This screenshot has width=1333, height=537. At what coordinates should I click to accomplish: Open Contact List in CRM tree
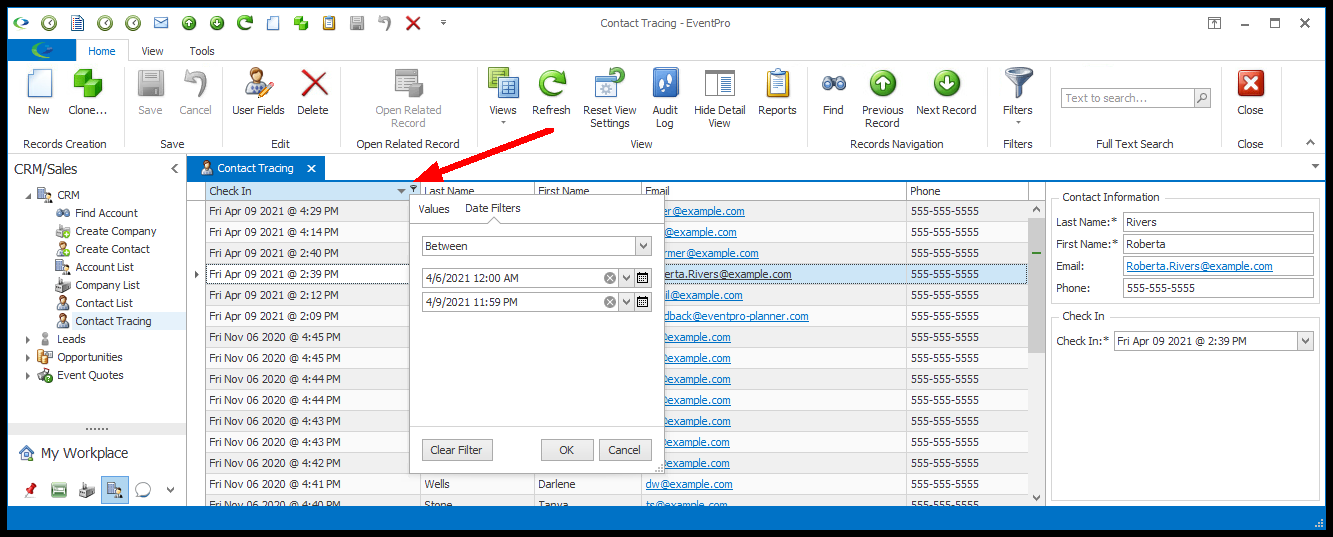pyautogui.click(x=104, y=303)
